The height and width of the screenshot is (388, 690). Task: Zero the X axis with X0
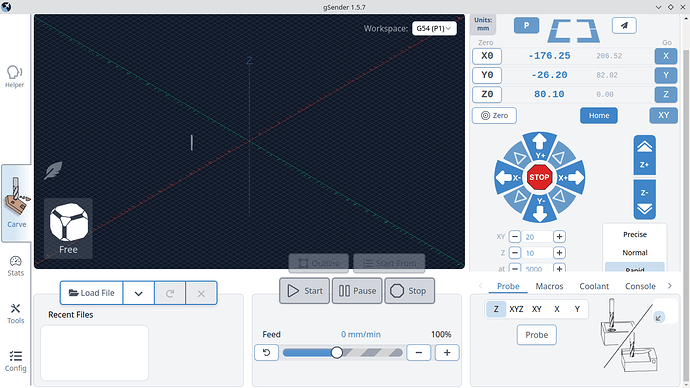click(x=487, y=56)
